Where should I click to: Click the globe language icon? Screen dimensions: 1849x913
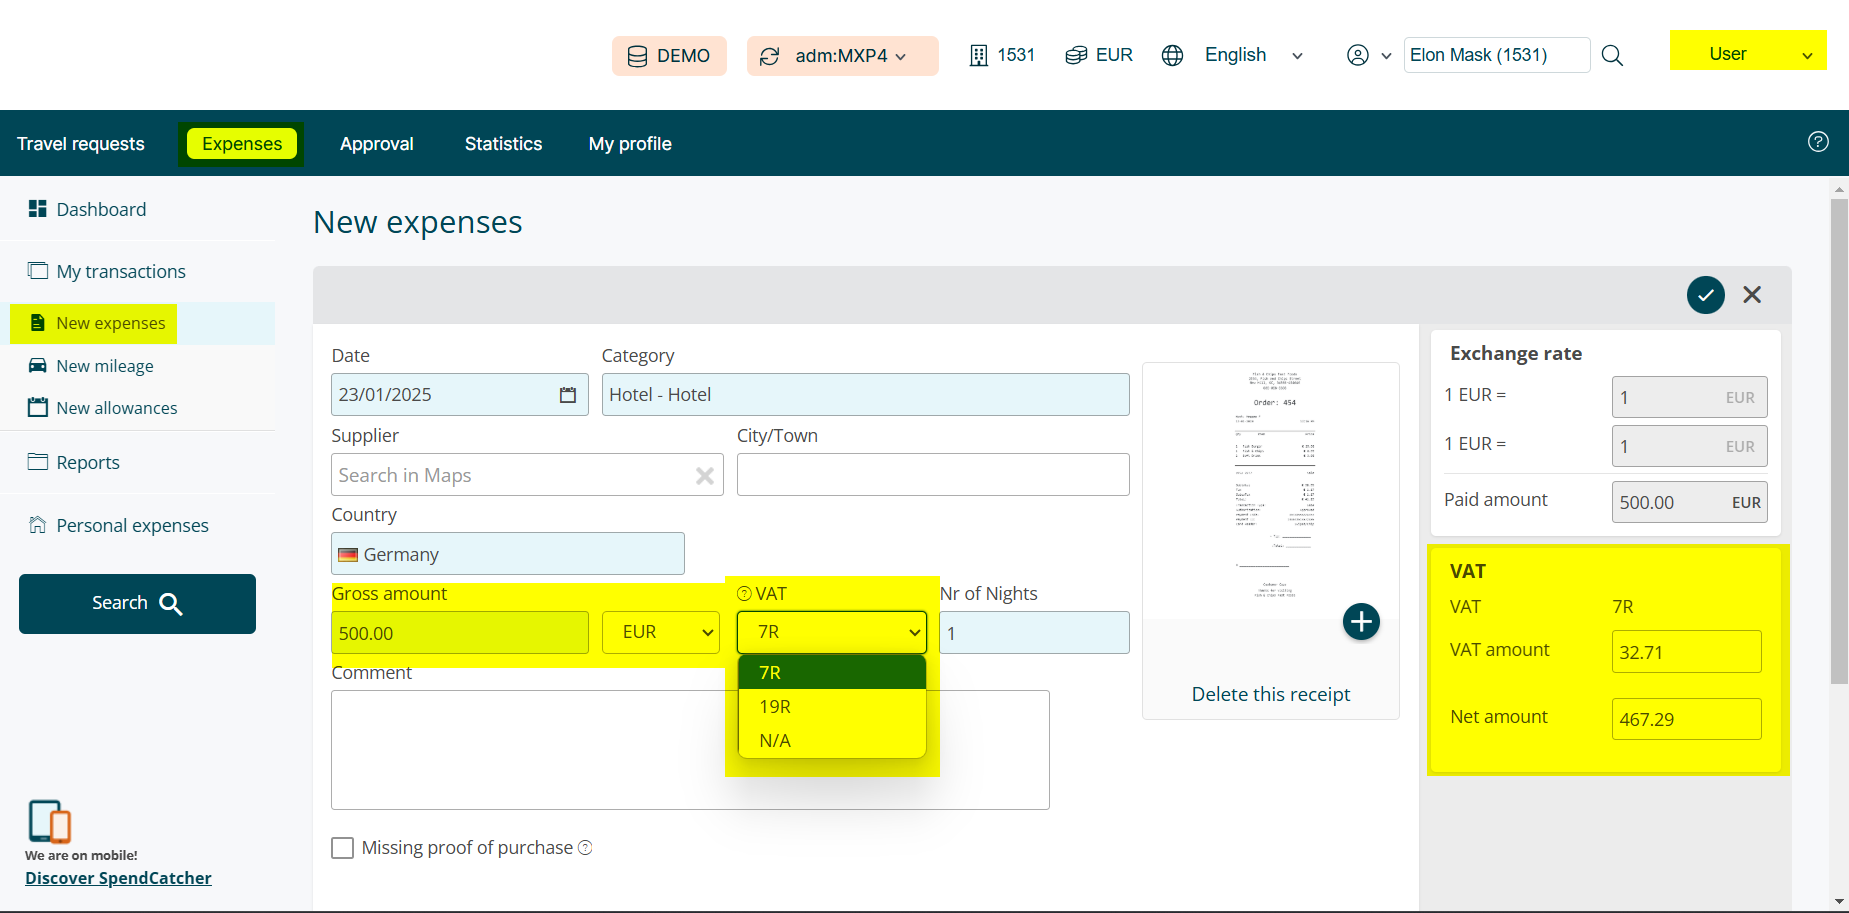pyautogui.click(x=1172, y=56)
